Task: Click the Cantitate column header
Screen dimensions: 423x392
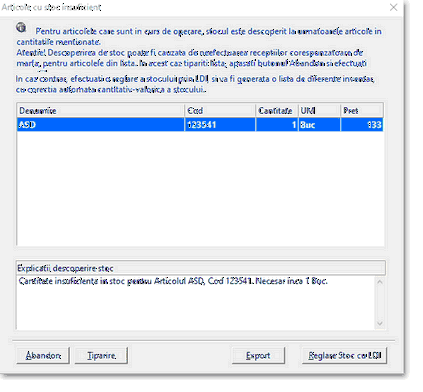Action: click(277, 110)
